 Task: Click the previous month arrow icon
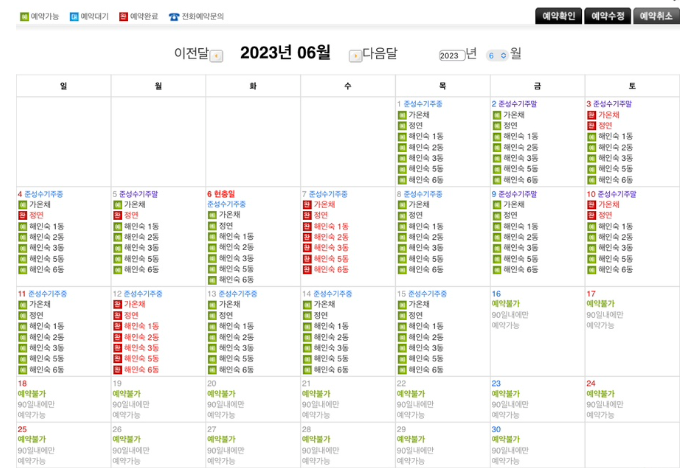click(217, 55)
